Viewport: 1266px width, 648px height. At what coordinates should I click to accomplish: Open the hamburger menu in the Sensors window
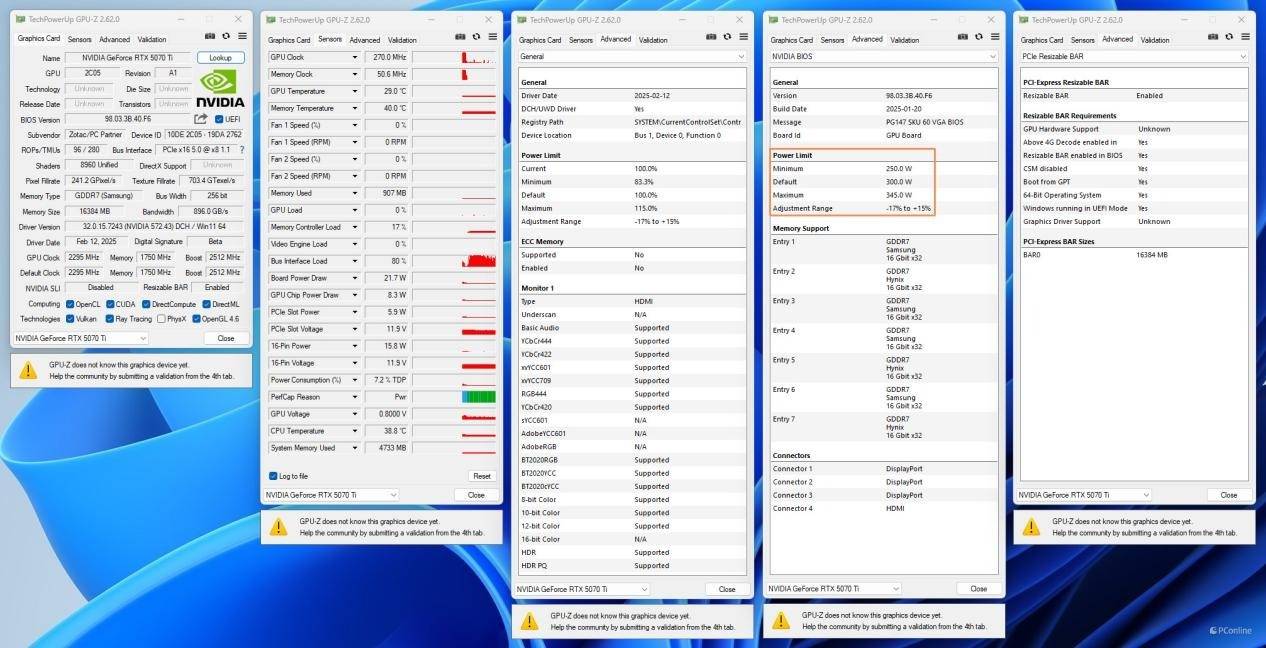tap(492, 37)
